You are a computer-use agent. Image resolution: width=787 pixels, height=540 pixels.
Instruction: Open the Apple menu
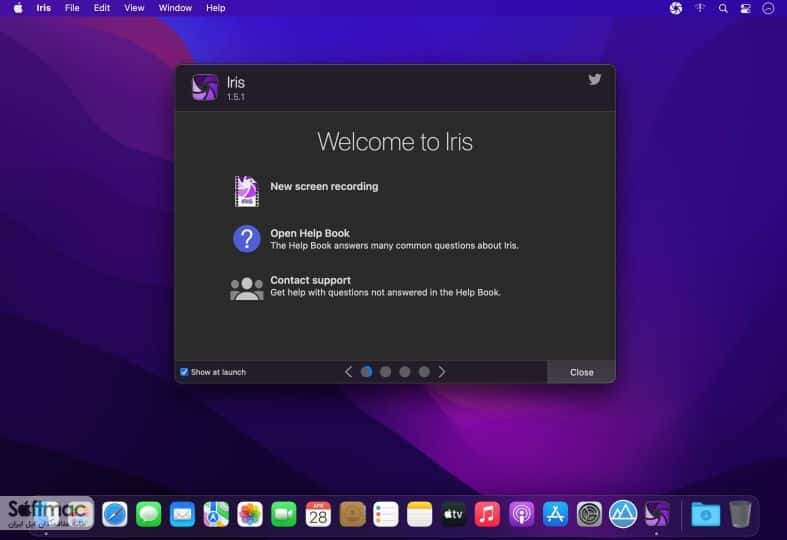coord(18,8)
